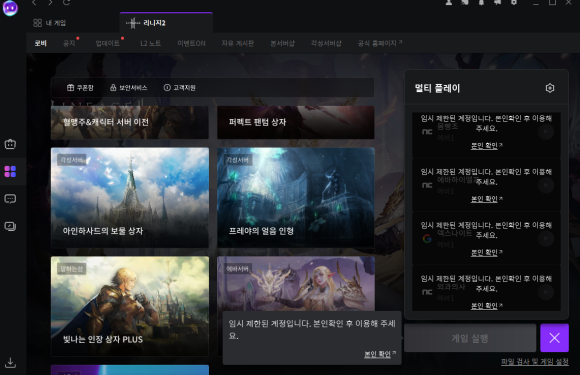Click 본인 확인 link in first account row

(486, 146)
